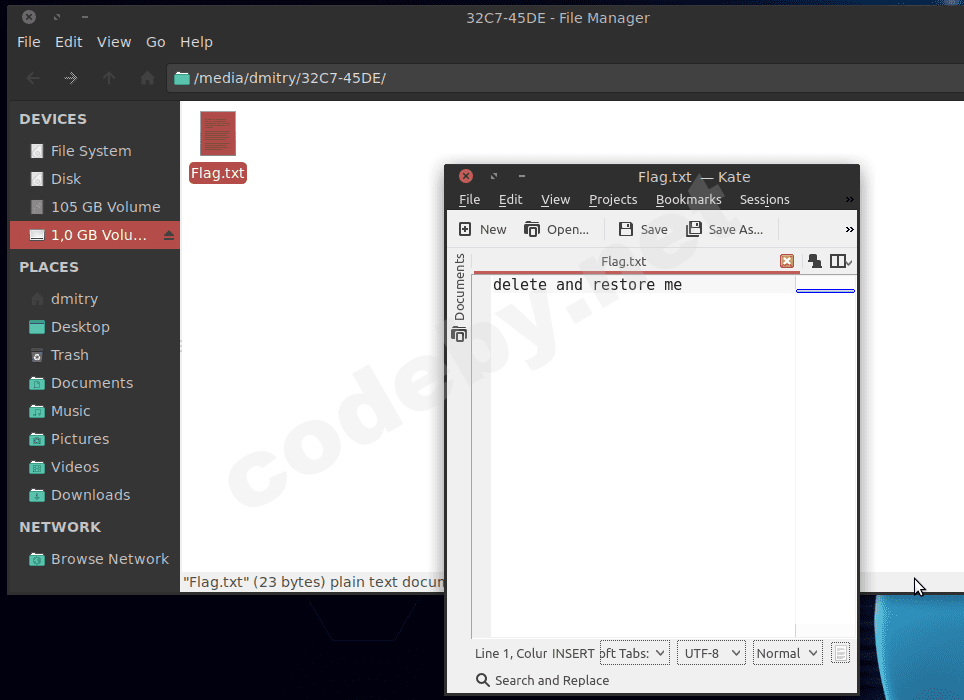Open the Search and Replace panel
964x700 pixels.
(542, 679)
